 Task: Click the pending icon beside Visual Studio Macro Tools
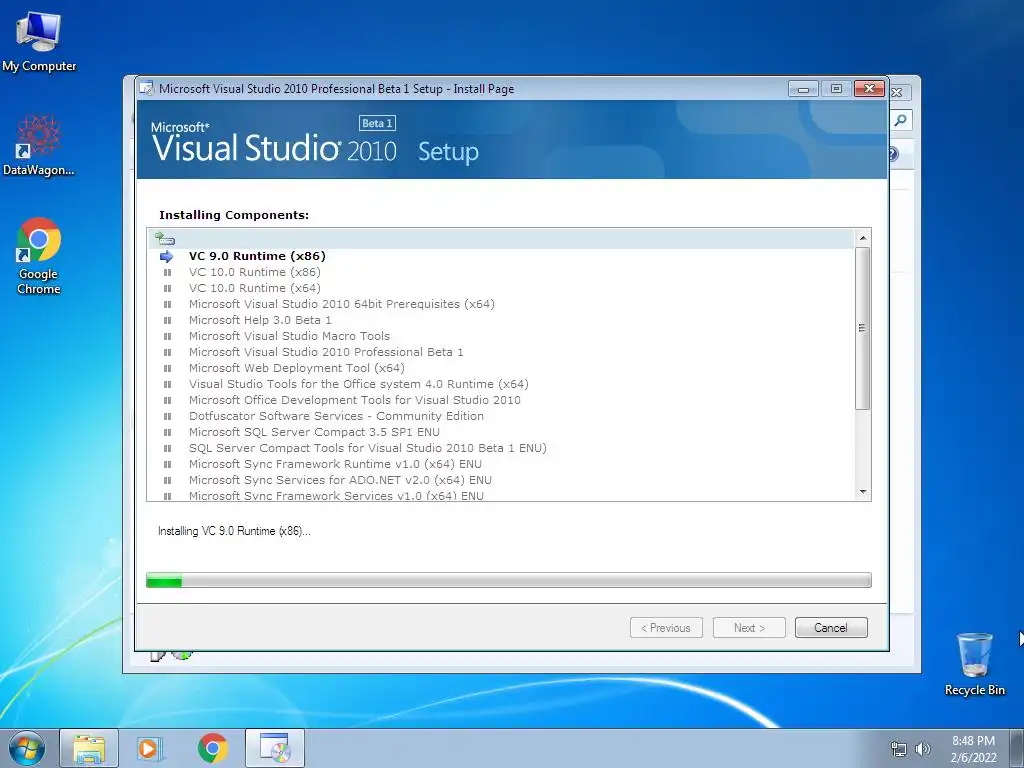[x=167, y=336]
